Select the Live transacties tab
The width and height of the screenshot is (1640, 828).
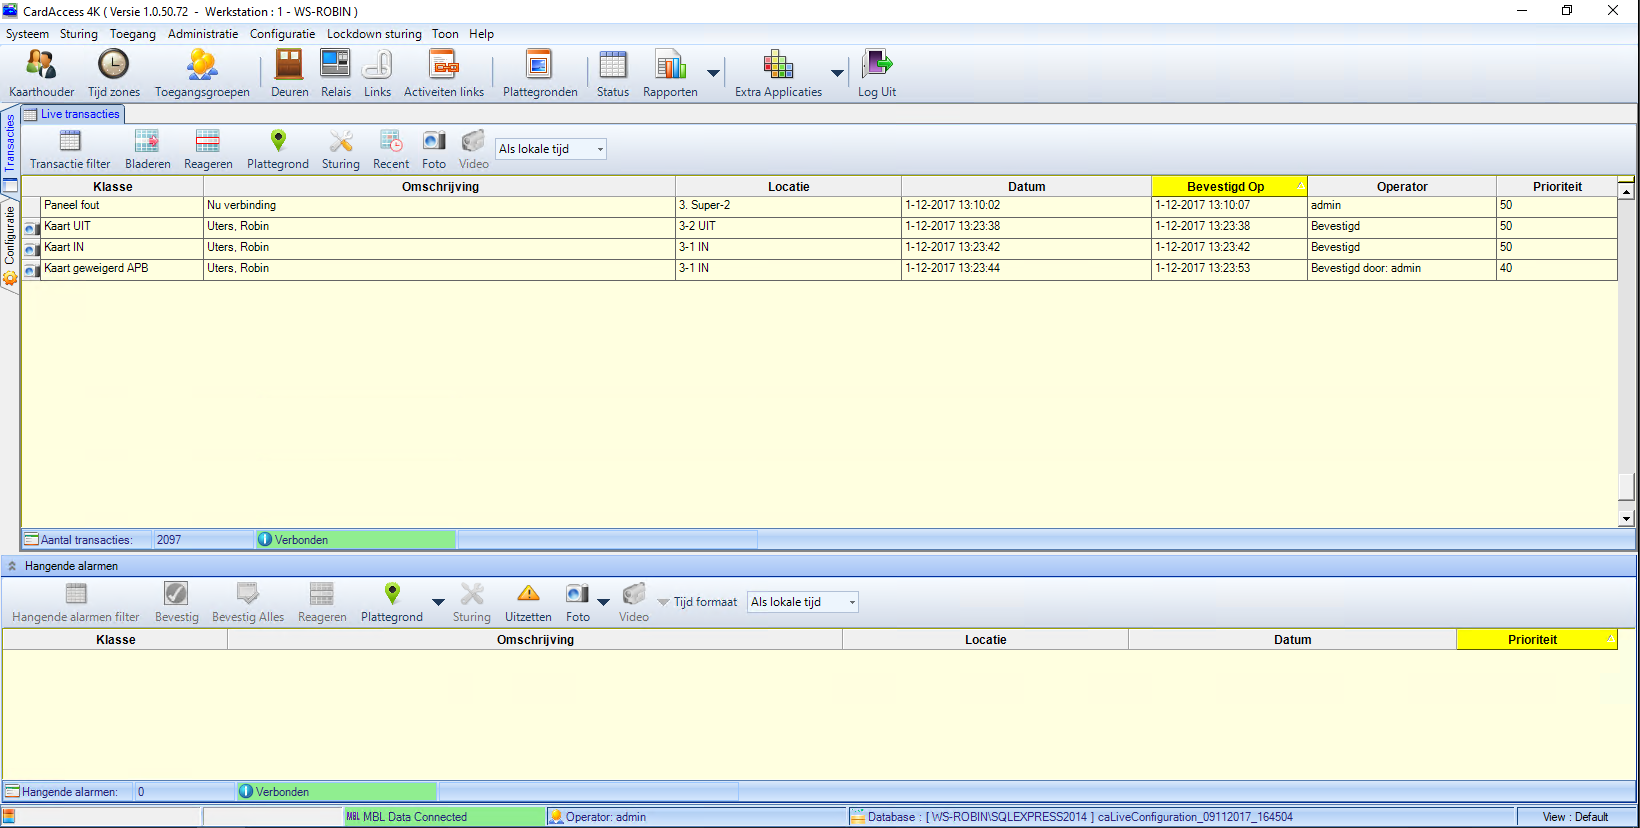[73, 114]
